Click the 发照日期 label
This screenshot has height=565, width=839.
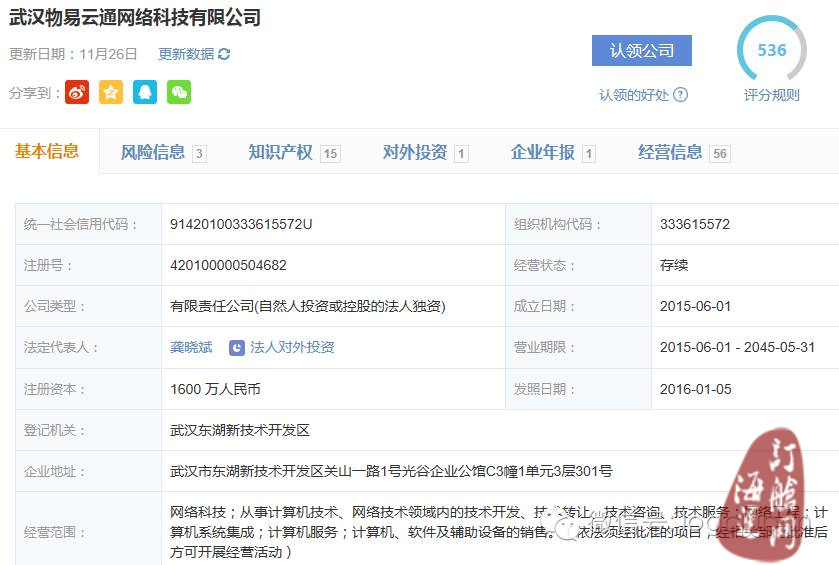544,389
